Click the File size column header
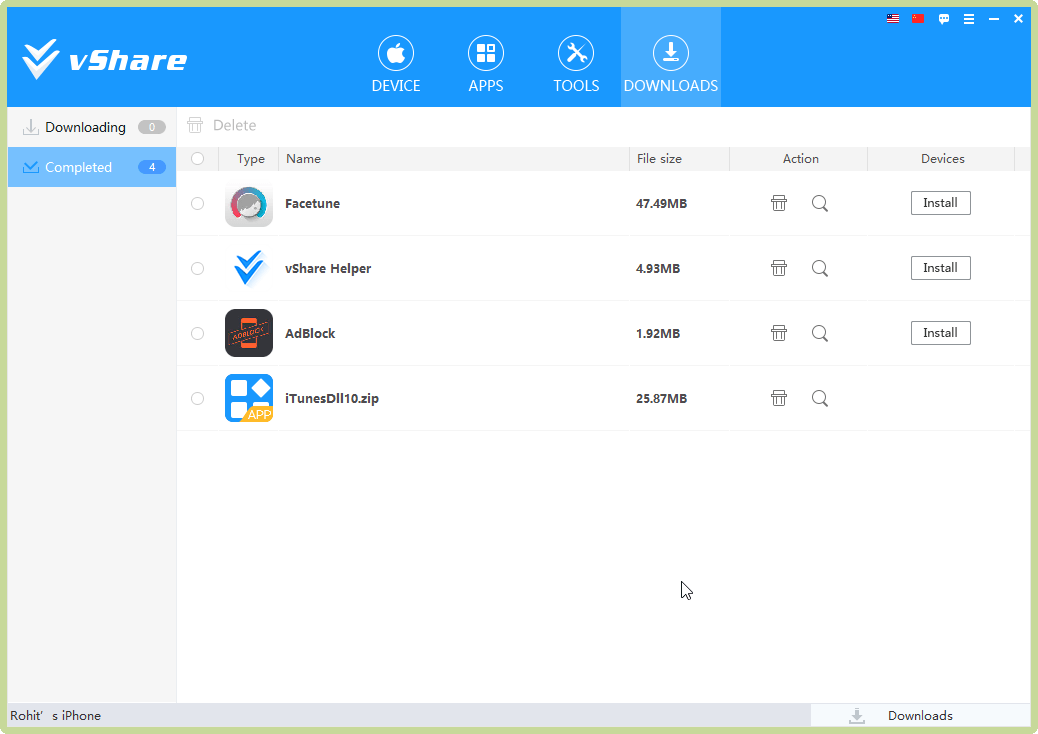 (679, 159)
